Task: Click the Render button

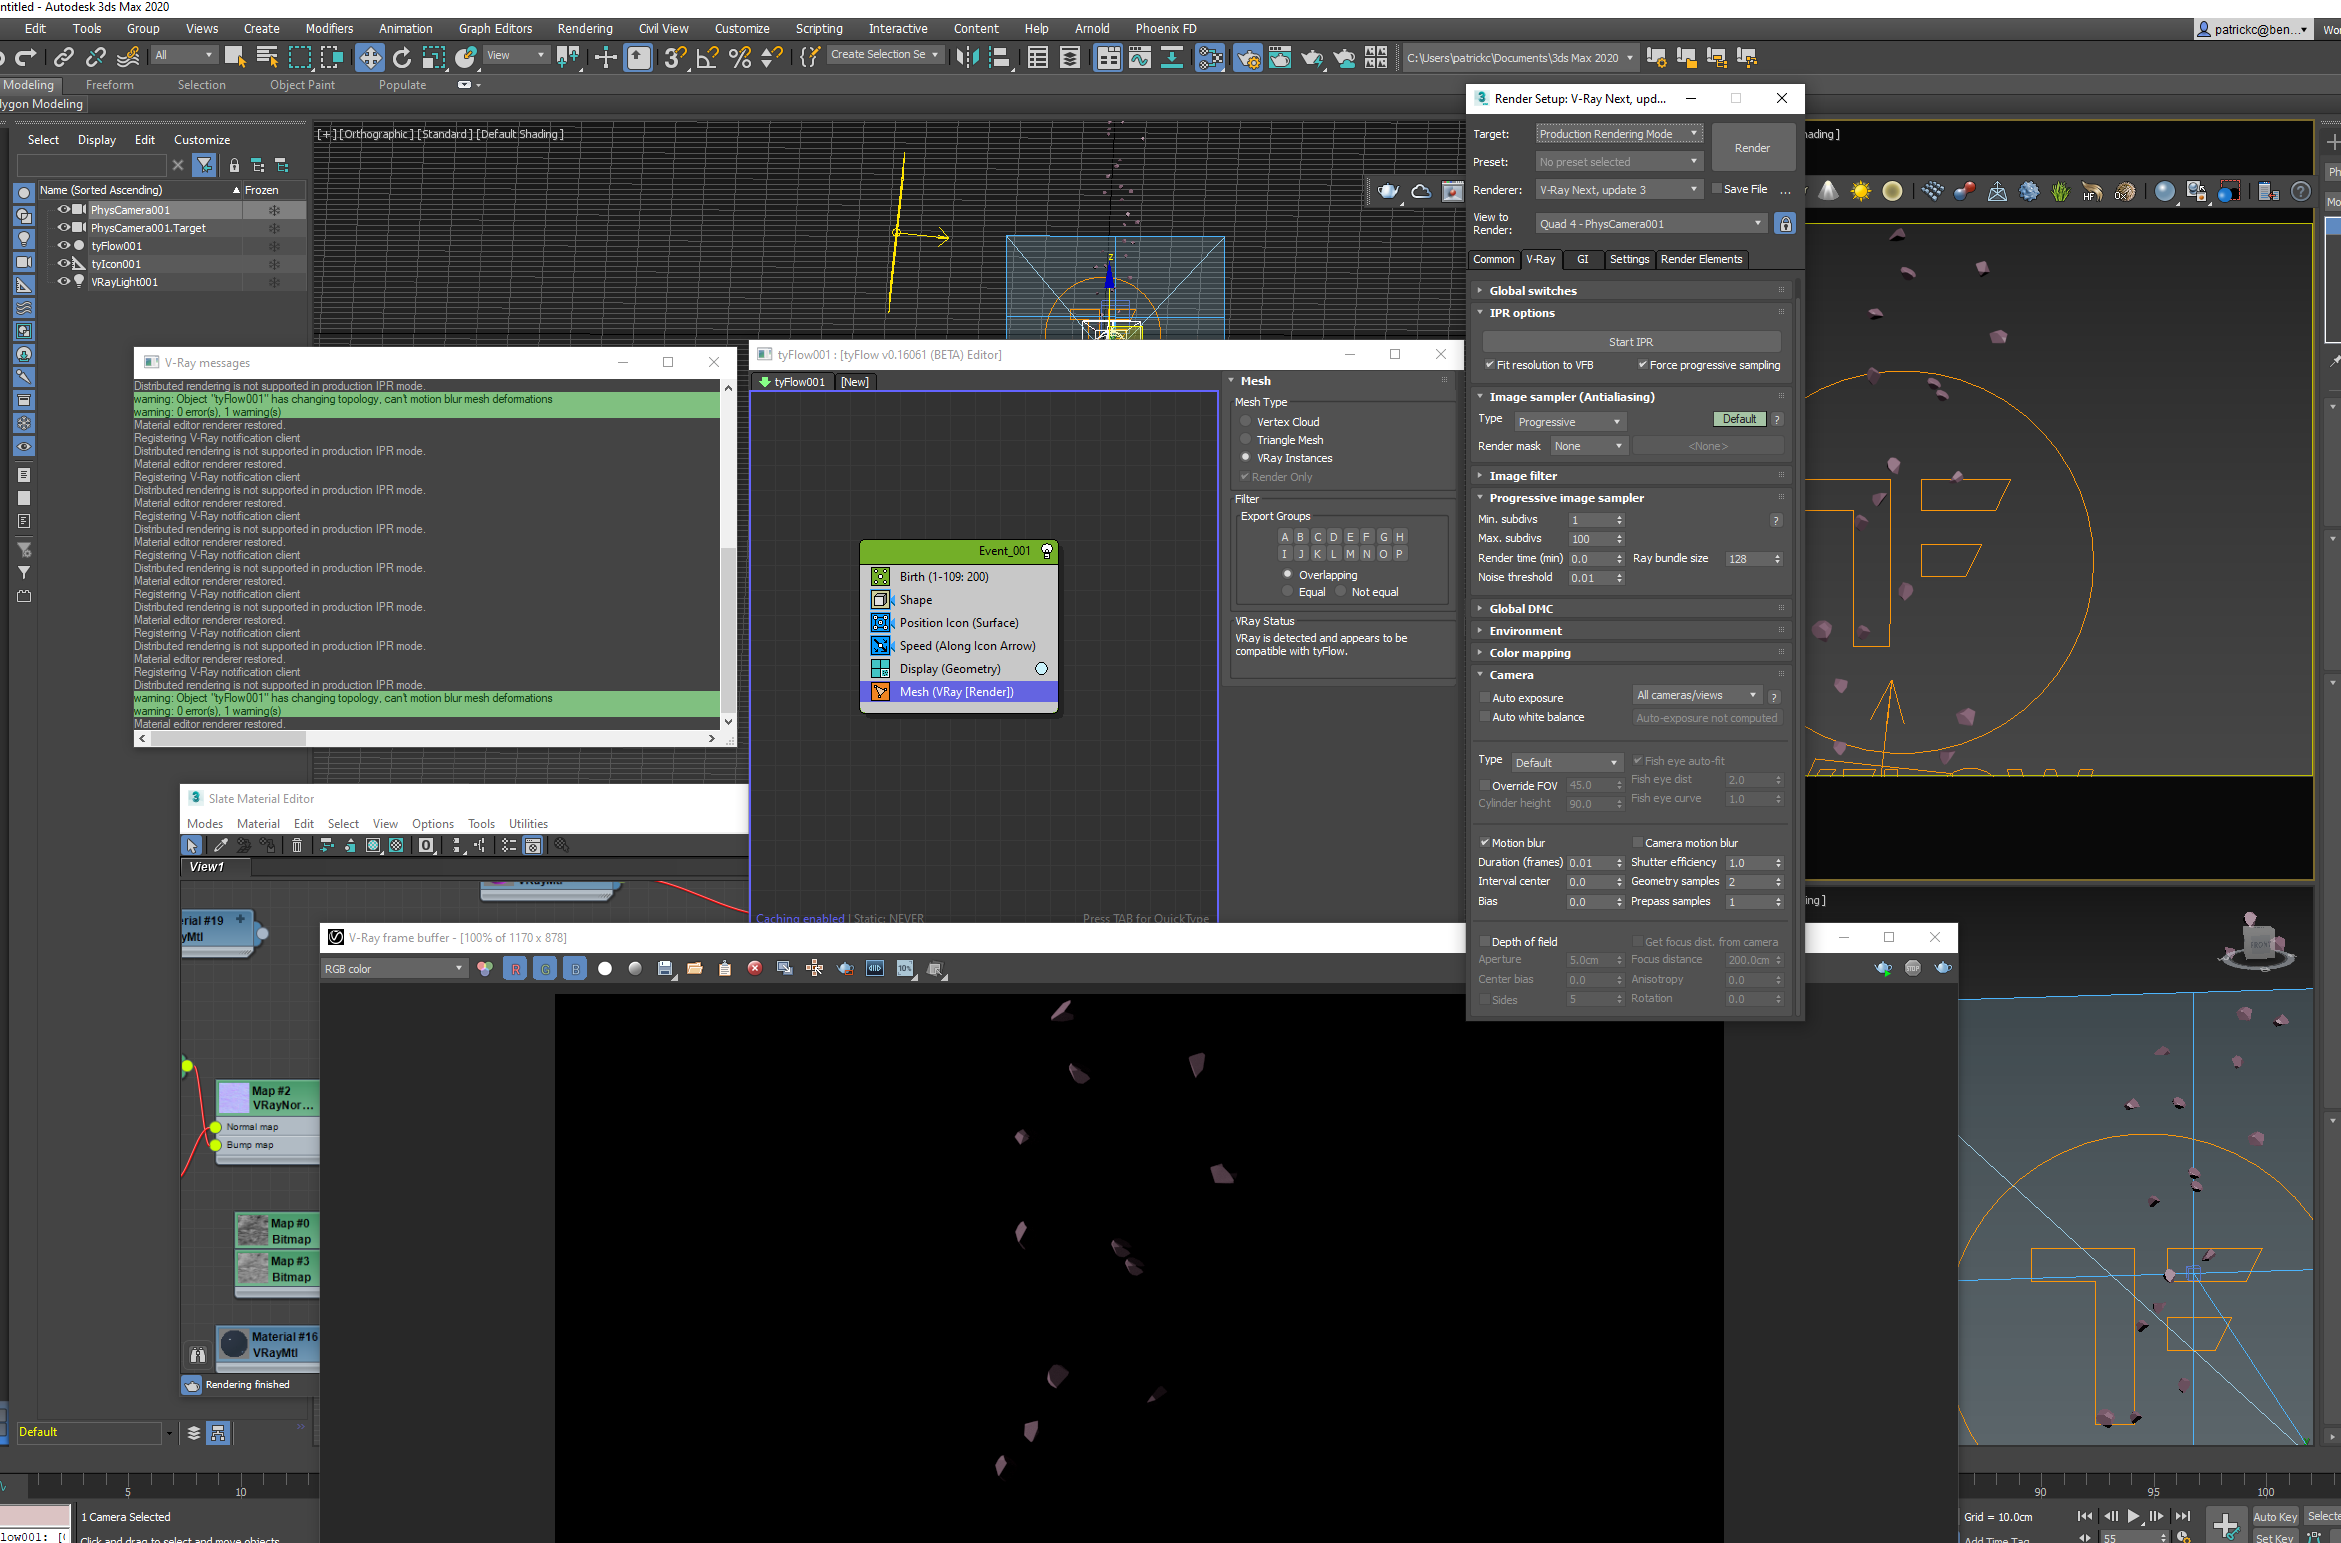Action: click(1752, 148)
